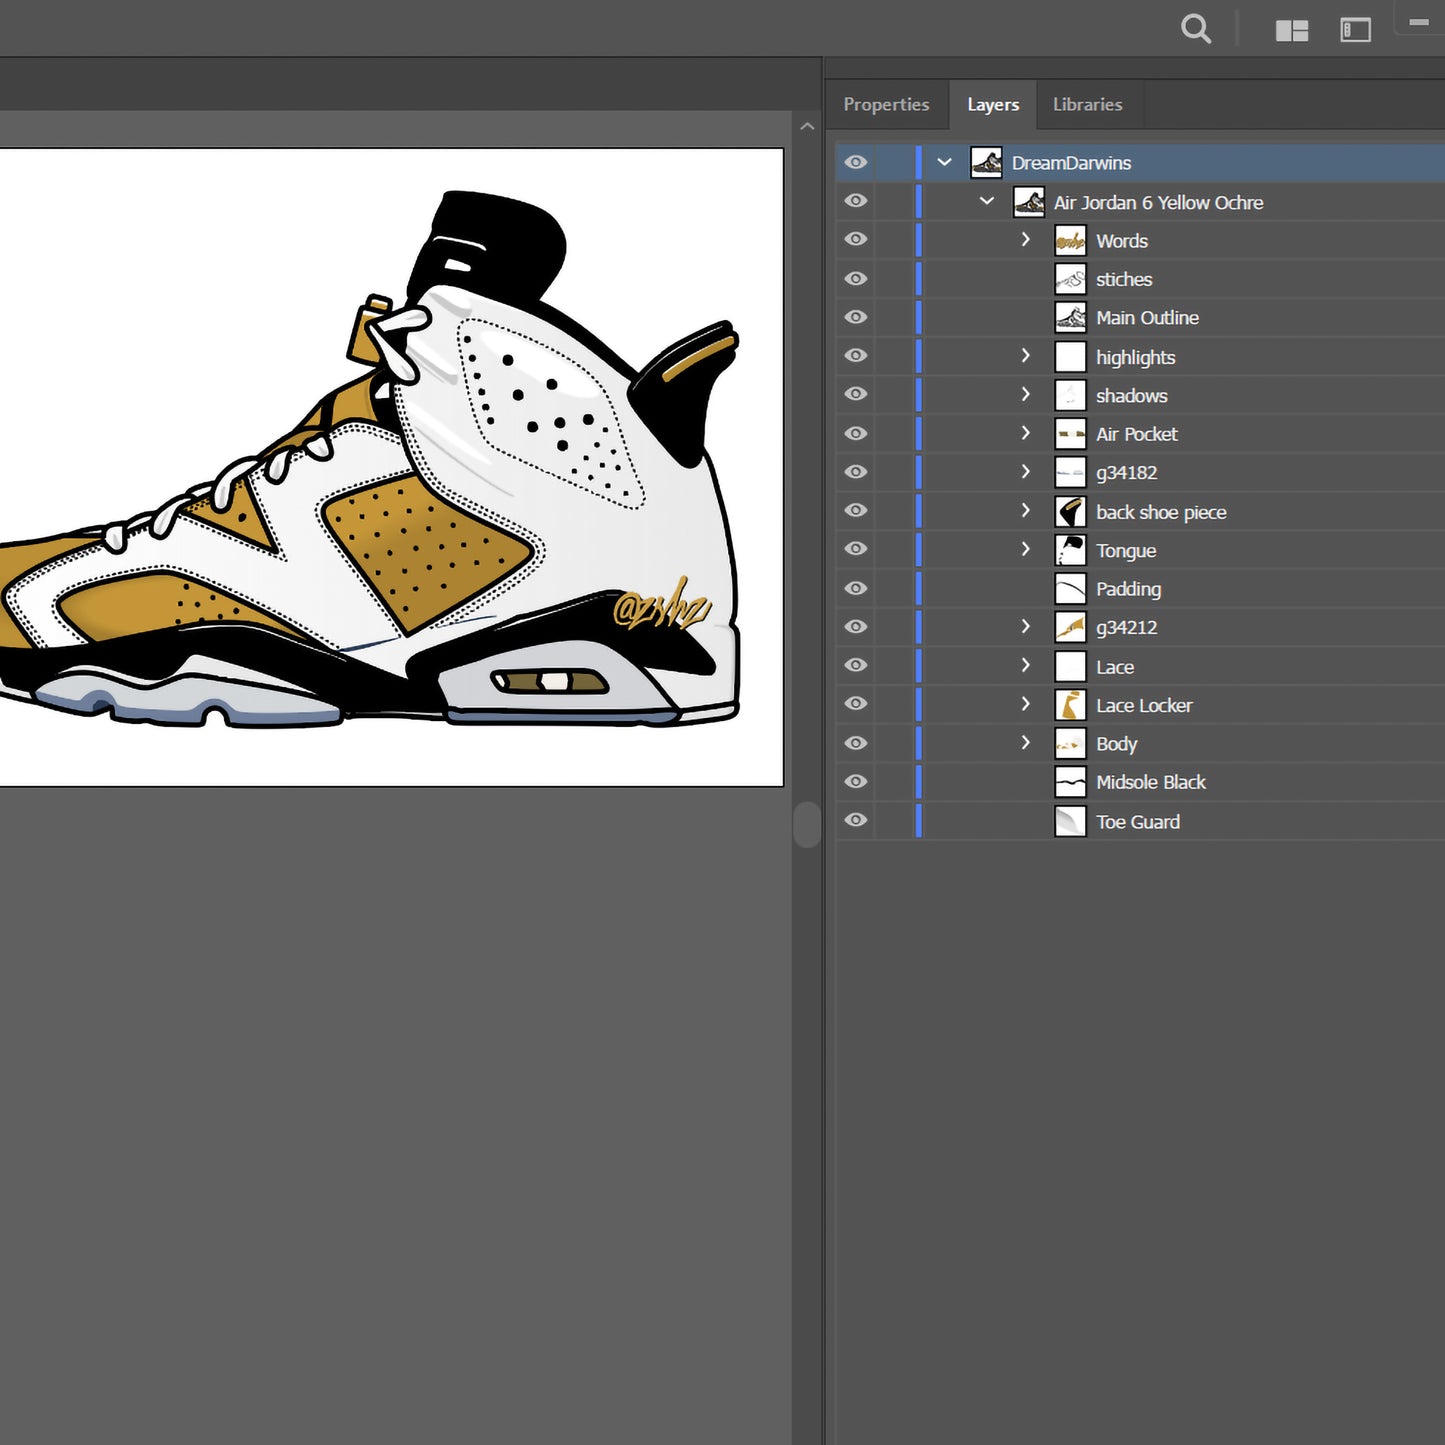
Task: Hide the Tongue layer
Action: [856, 549]
